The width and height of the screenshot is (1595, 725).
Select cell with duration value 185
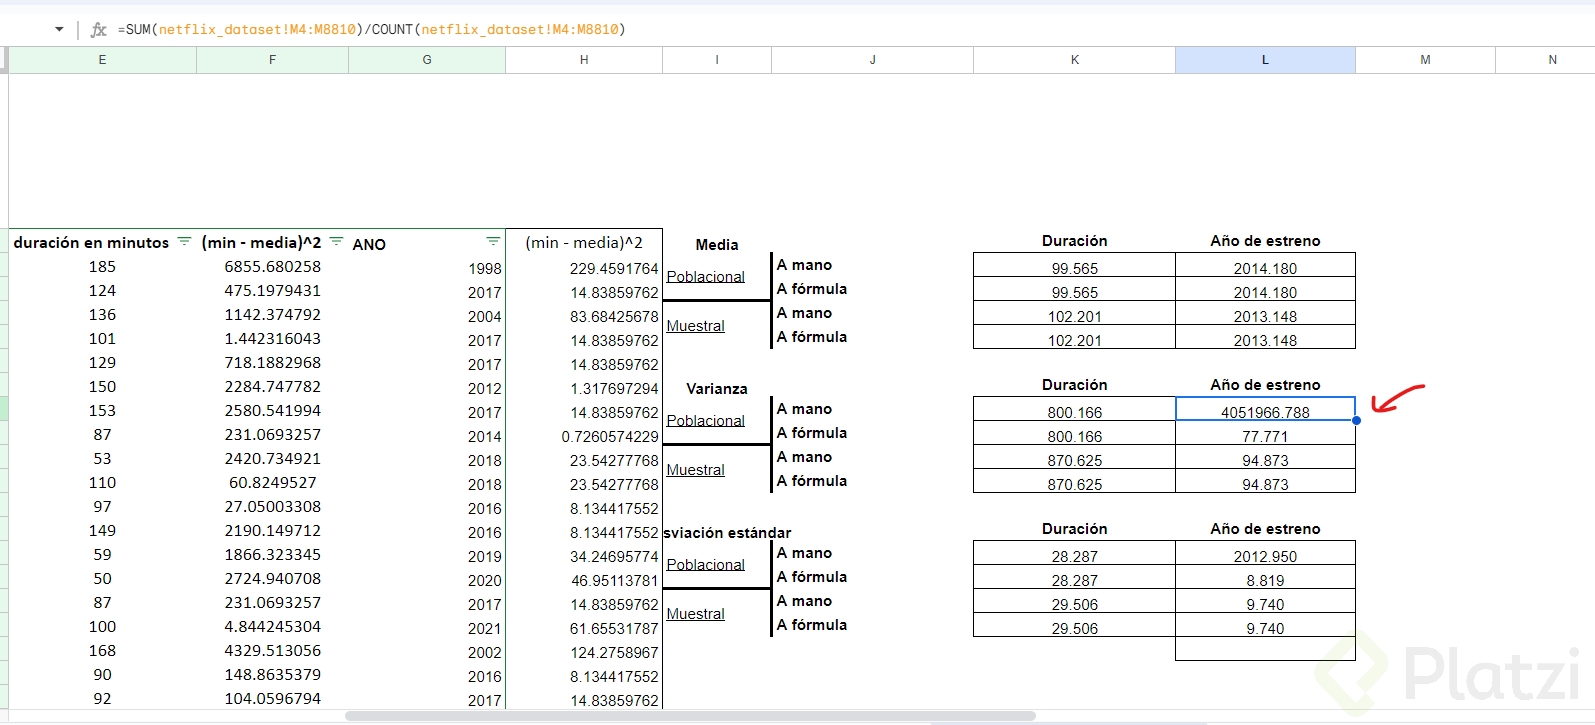102,267
